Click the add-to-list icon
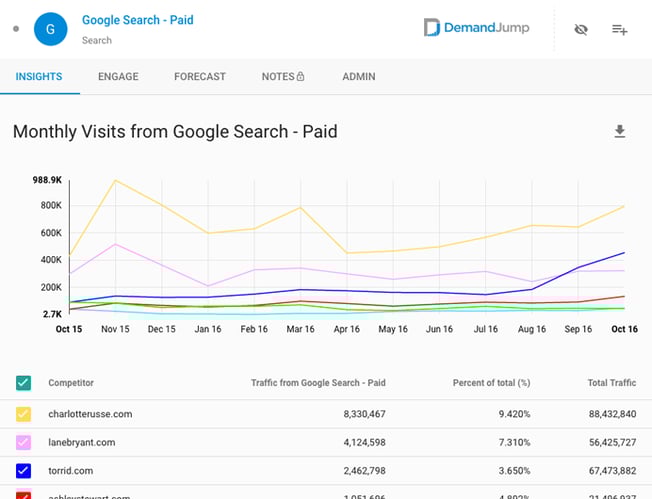The width and height of the screenshot is (652, 499). click(x=620, y=30)
